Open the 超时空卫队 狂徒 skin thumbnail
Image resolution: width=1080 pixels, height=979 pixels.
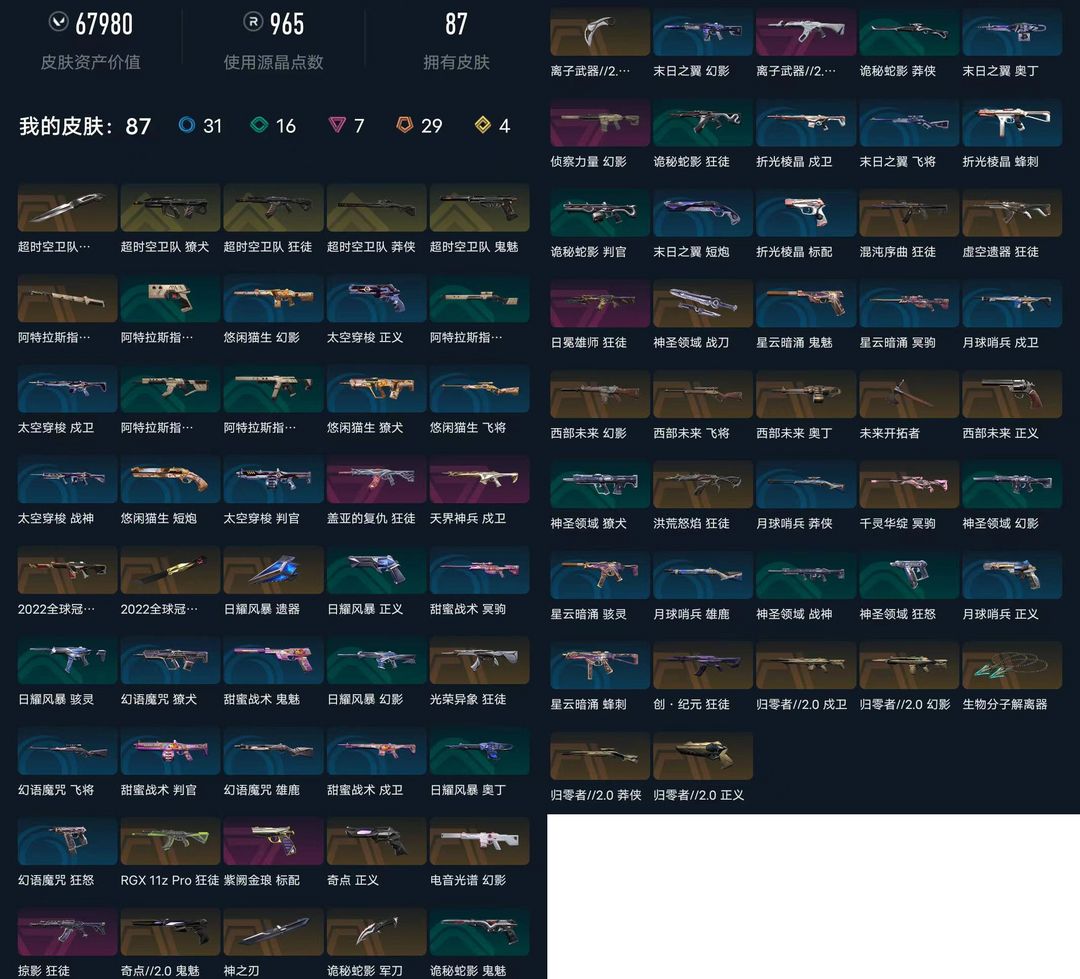(x=273, y=207)
